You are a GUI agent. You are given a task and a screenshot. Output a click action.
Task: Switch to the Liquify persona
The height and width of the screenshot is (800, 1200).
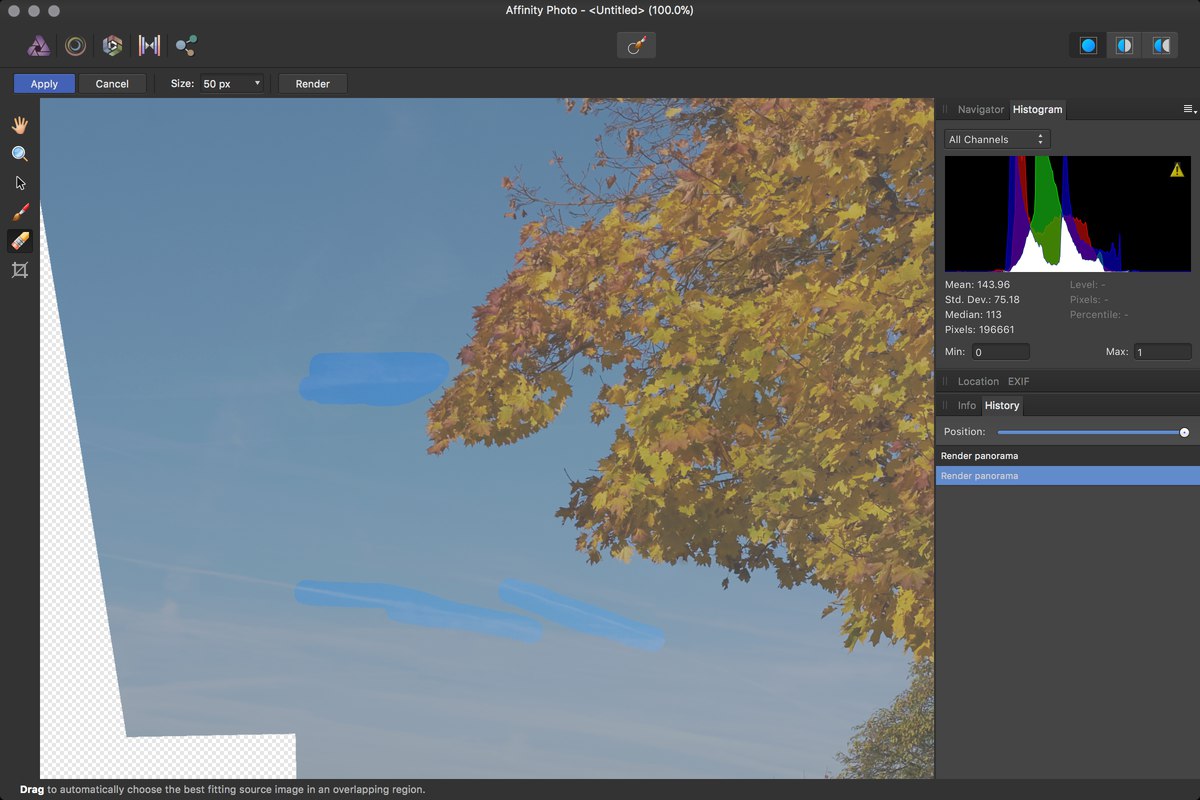pos(75,45)
